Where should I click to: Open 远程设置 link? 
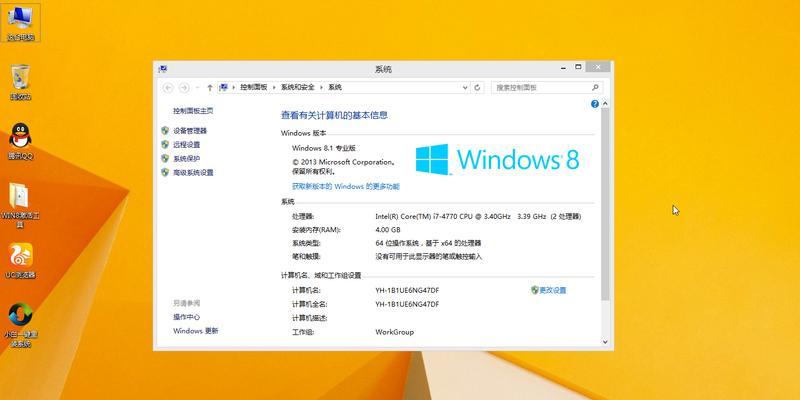pos(187,144)
